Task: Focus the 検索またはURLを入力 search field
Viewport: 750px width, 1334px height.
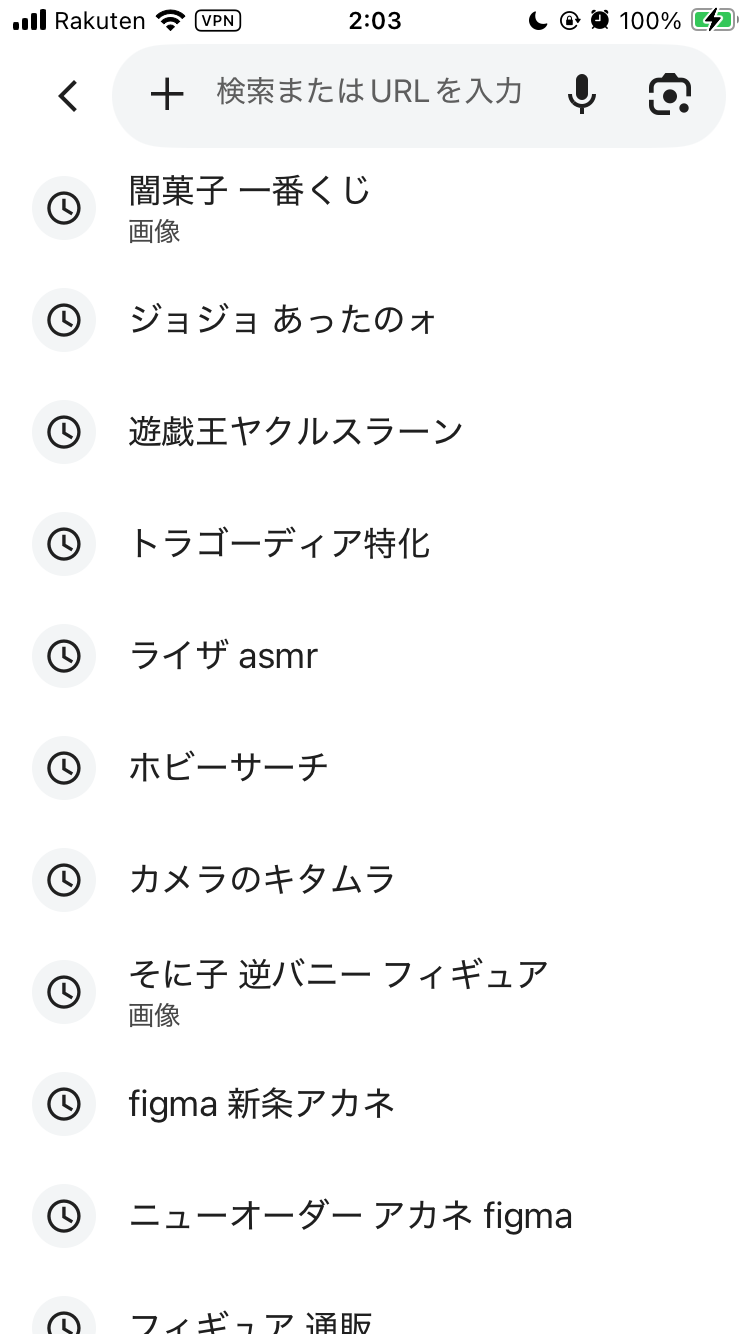Action: pyautogui.click(x=370, y=93)
